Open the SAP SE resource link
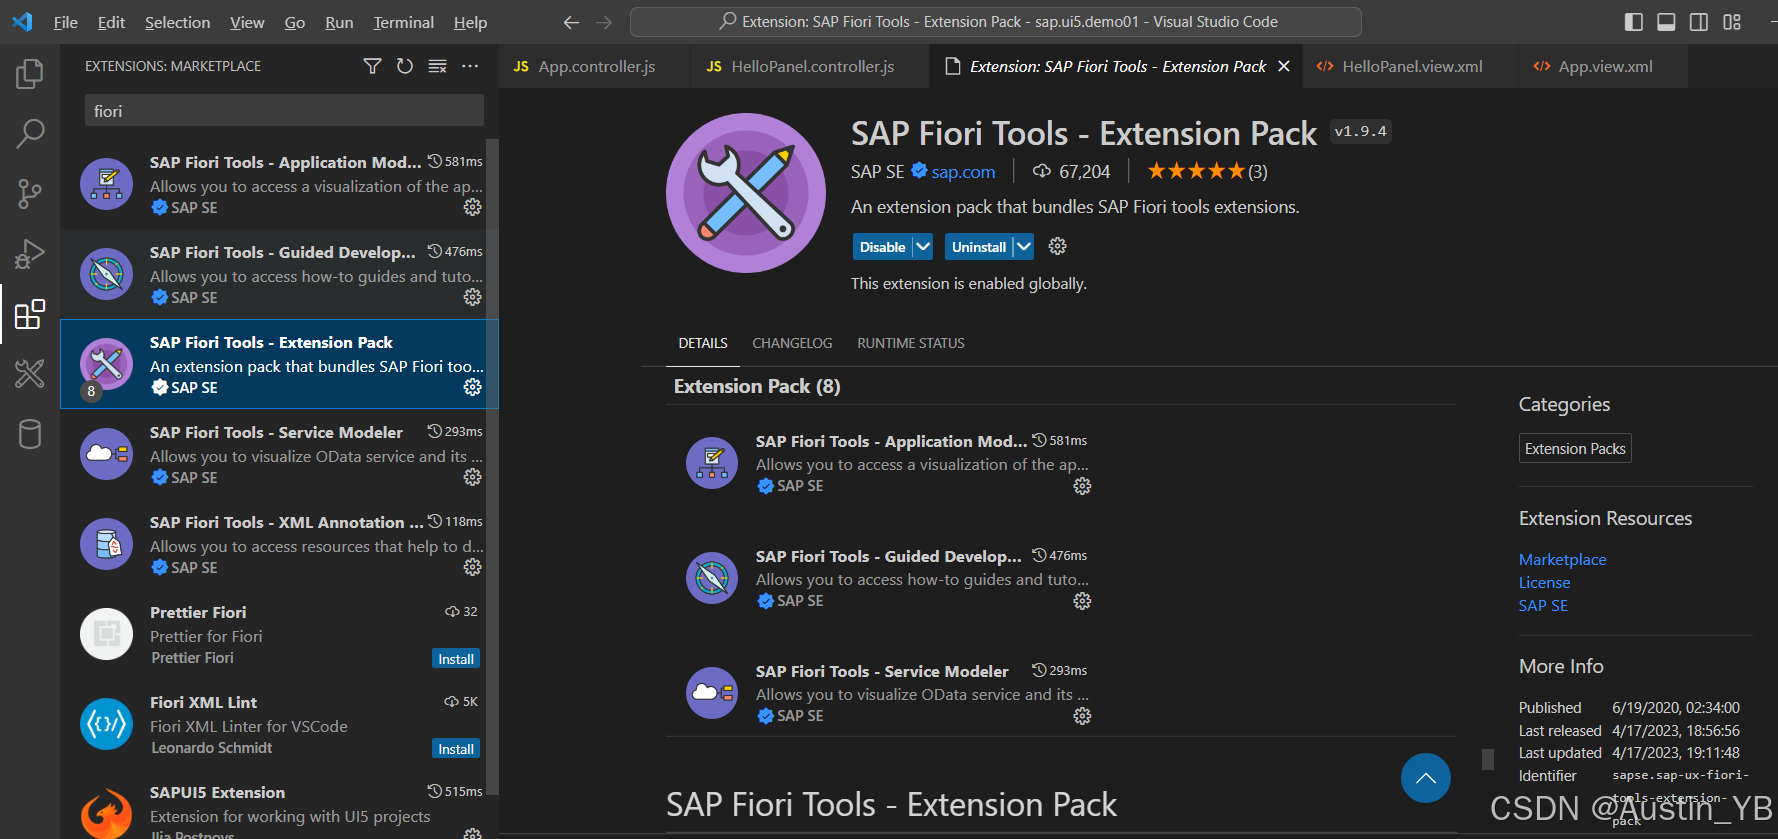The height and width of the screenshot is (839, 1778). pyautogui.click(x=1543, y=606)
